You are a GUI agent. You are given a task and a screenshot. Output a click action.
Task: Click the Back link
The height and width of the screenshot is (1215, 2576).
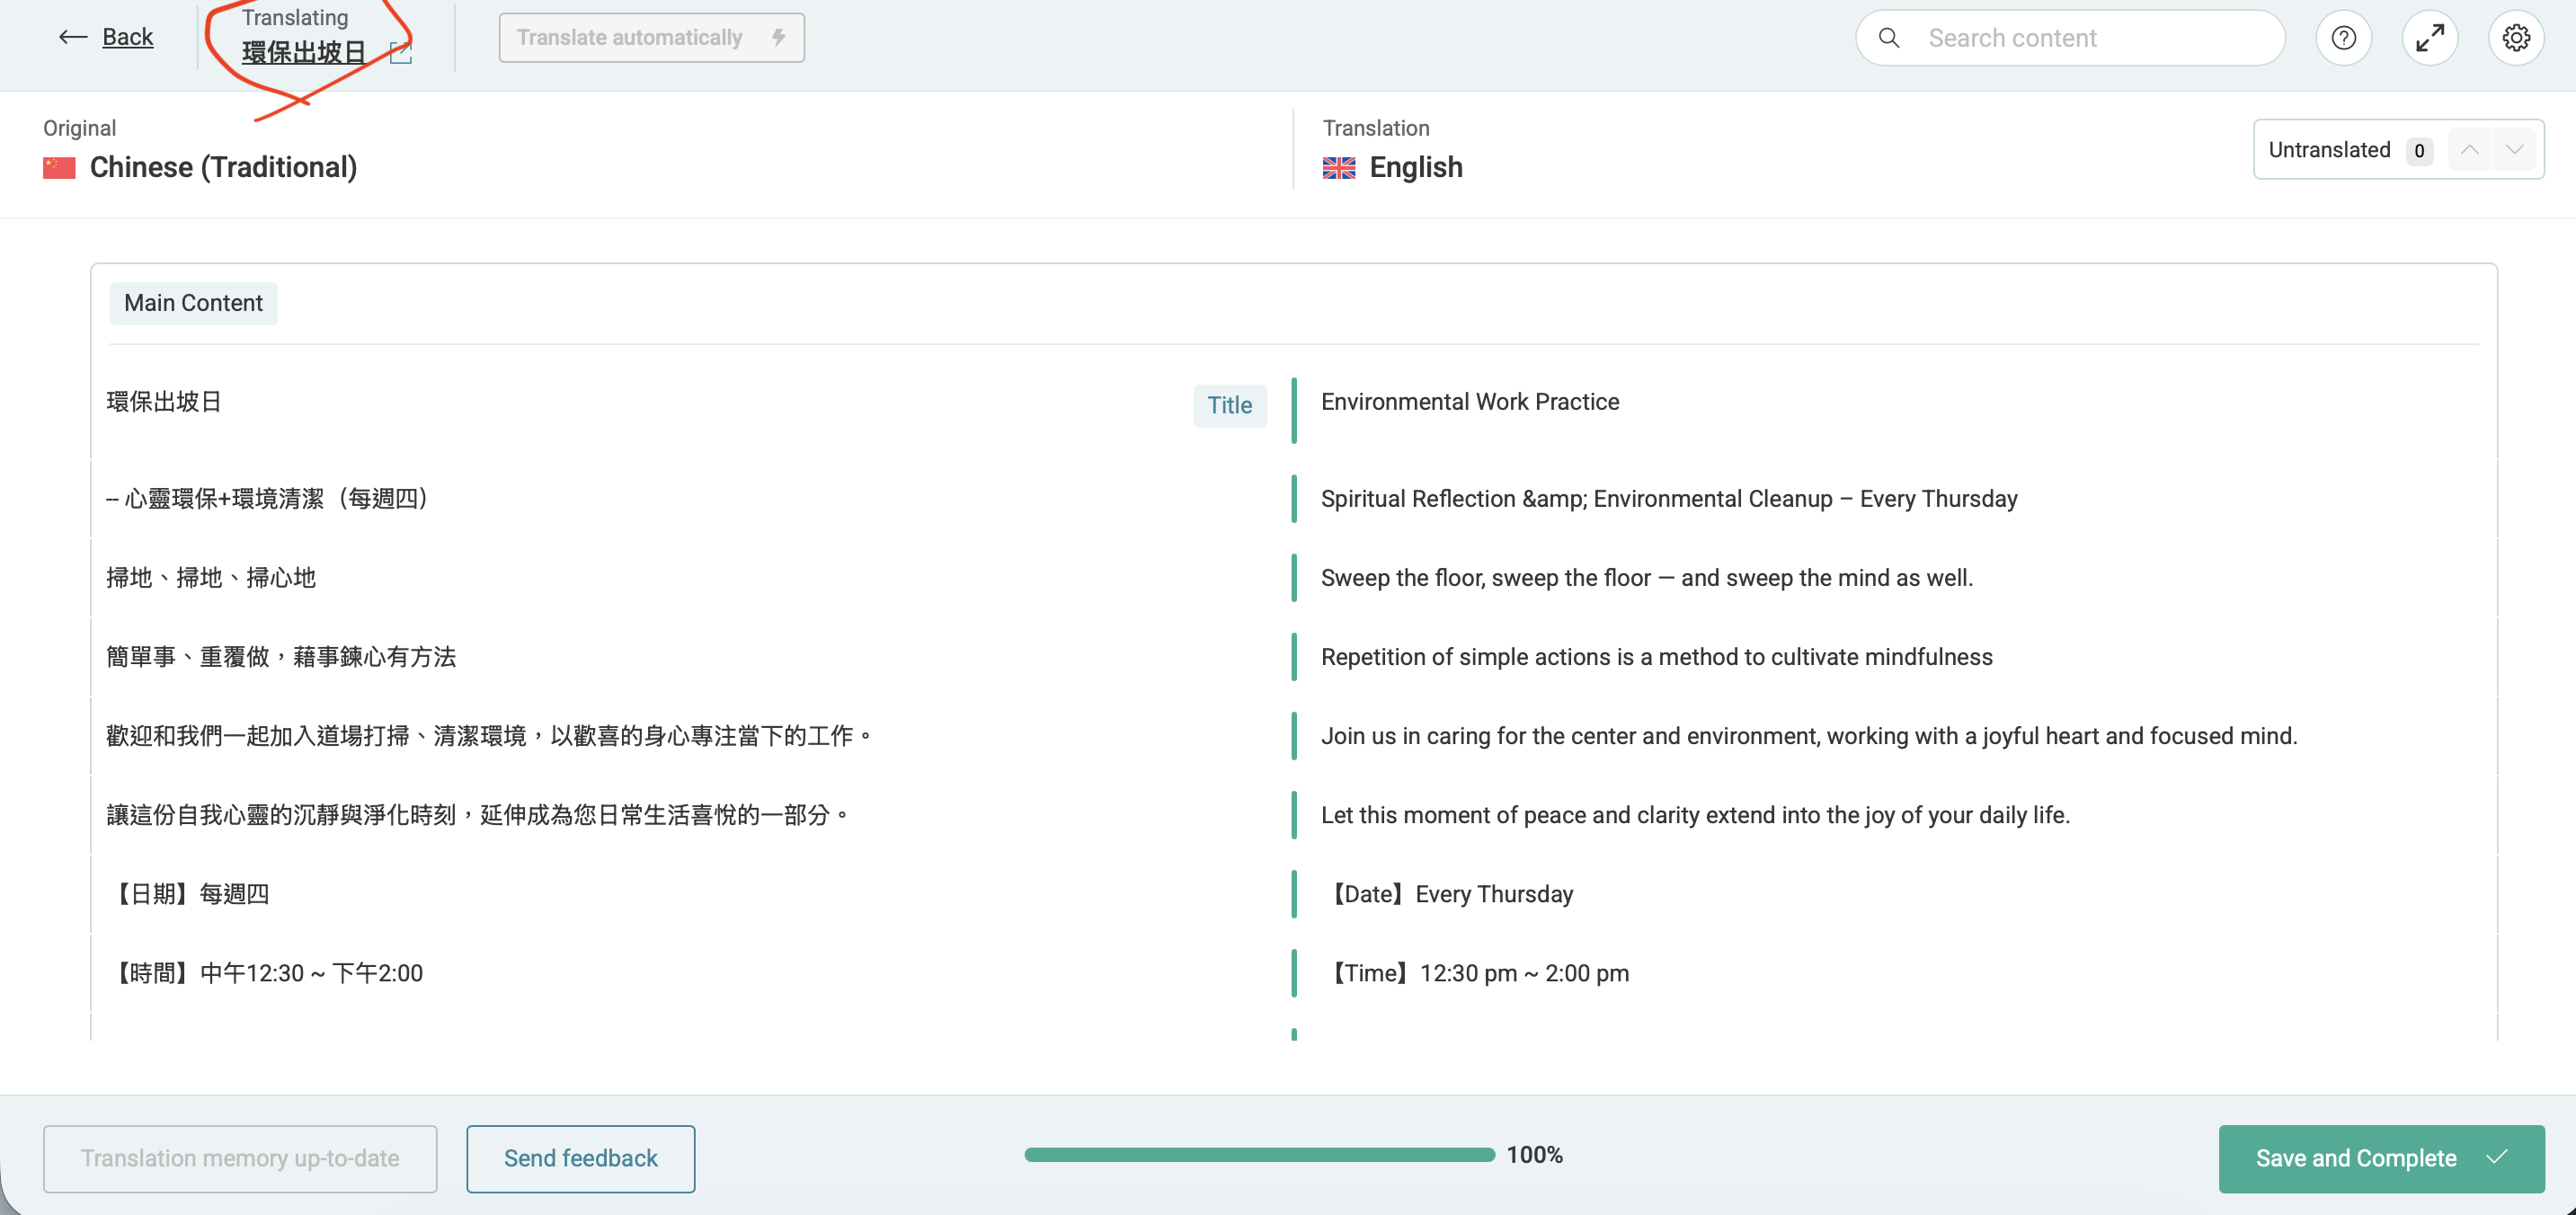[127, 38]
